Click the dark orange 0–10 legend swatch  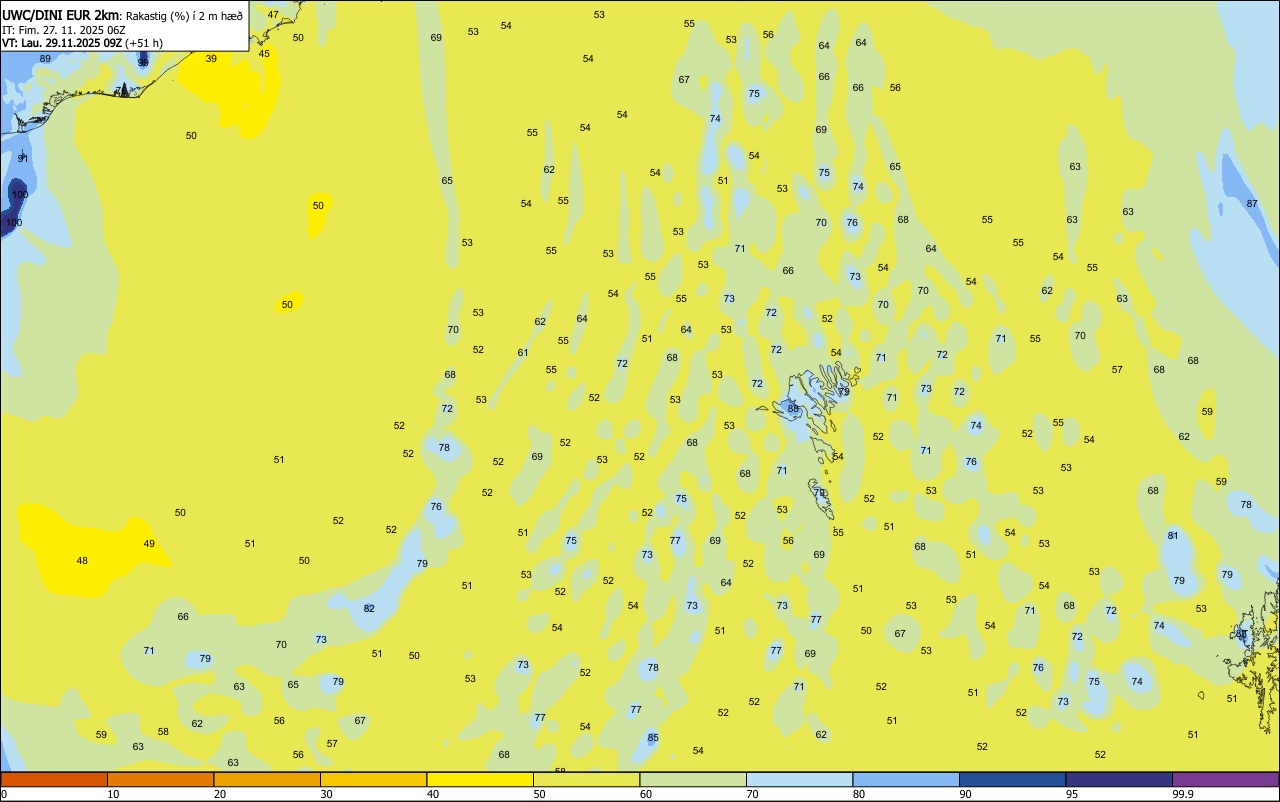click(x=54, y=779)
